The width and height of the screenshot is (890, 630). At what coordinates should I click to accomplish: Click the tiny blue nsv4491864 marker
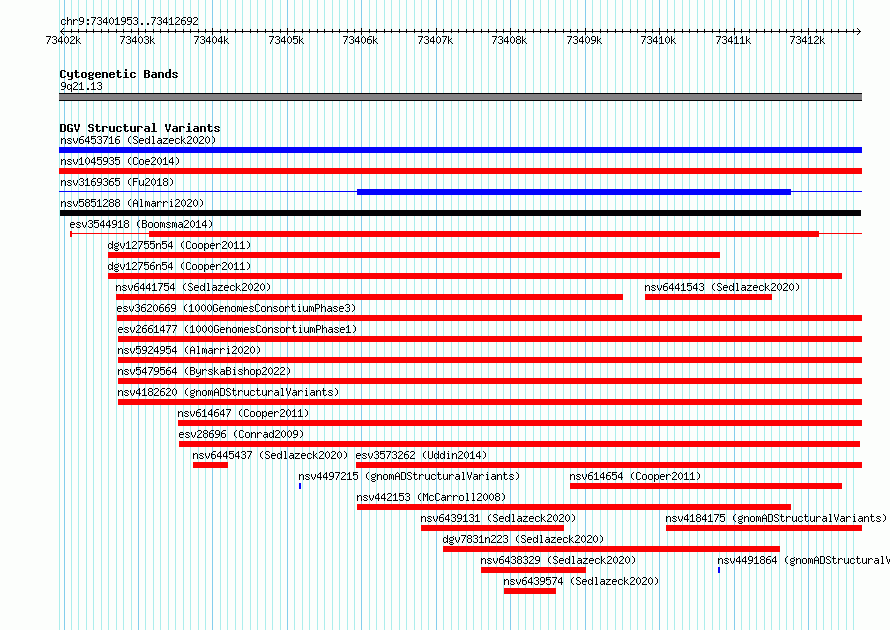pos(719,570)
